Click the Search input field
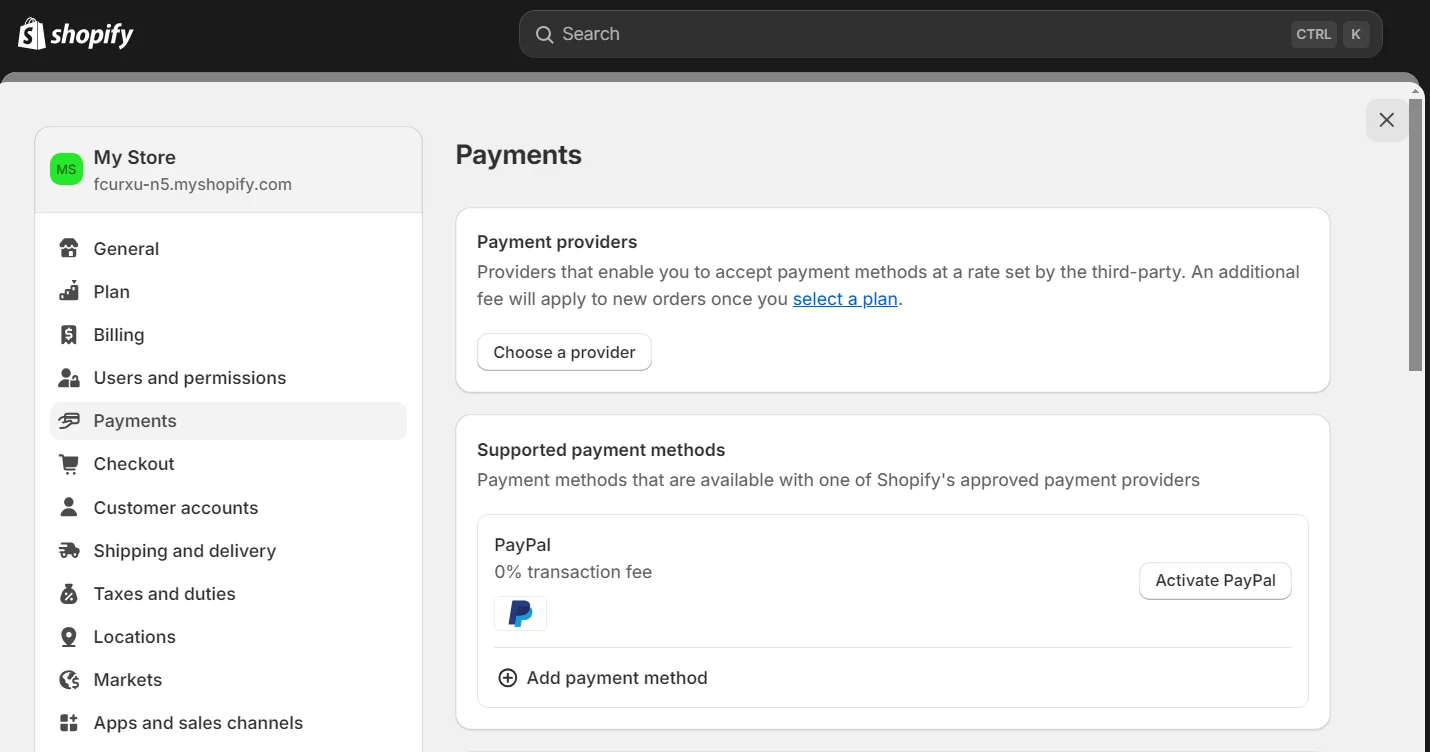The height and width of the screenshot is (752, 1430). (950, 34)
